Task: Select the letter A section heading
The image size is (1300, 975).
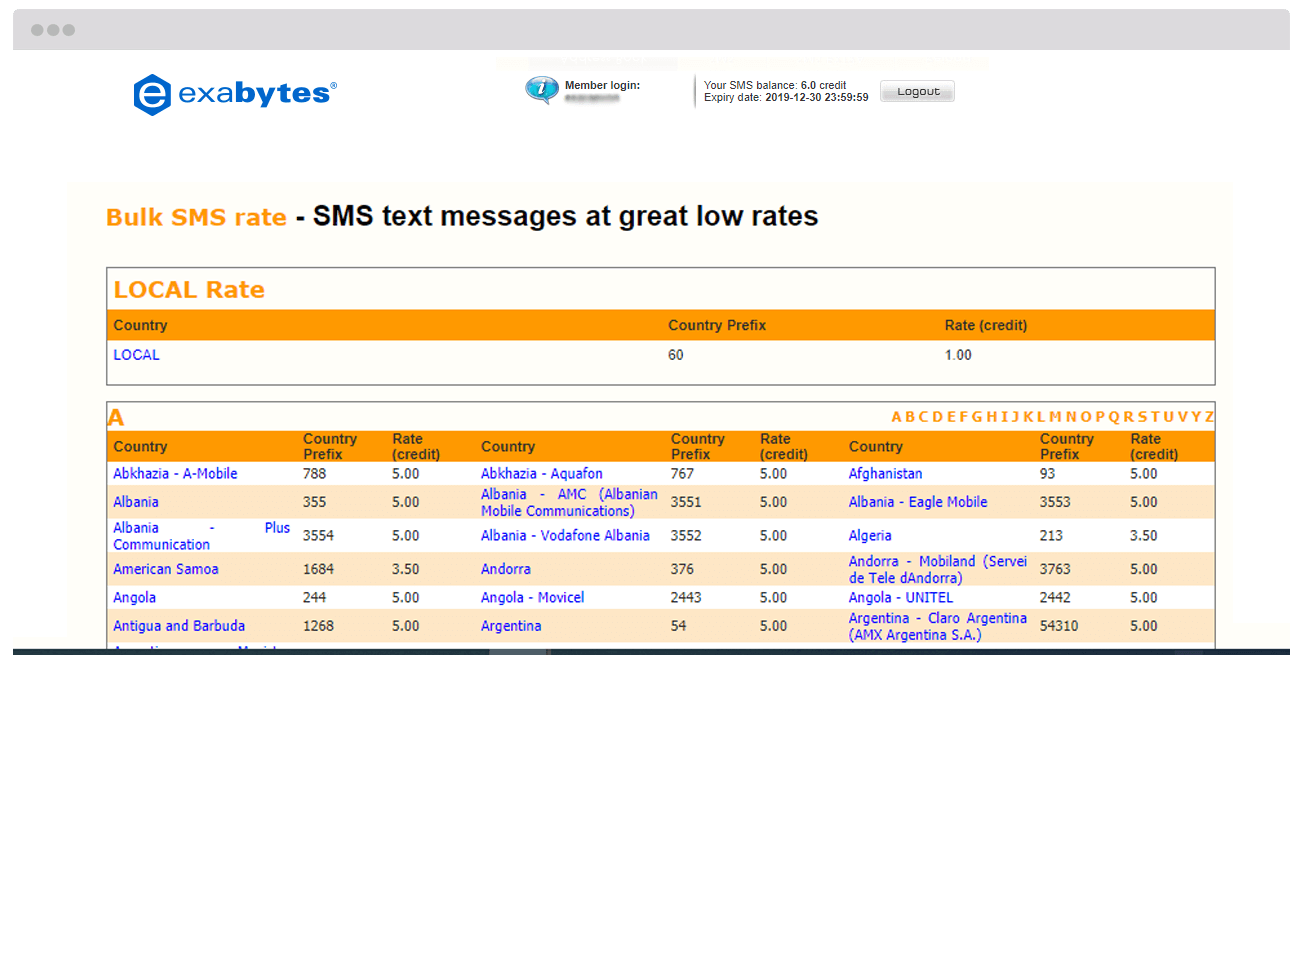Action: pos(116,416)
